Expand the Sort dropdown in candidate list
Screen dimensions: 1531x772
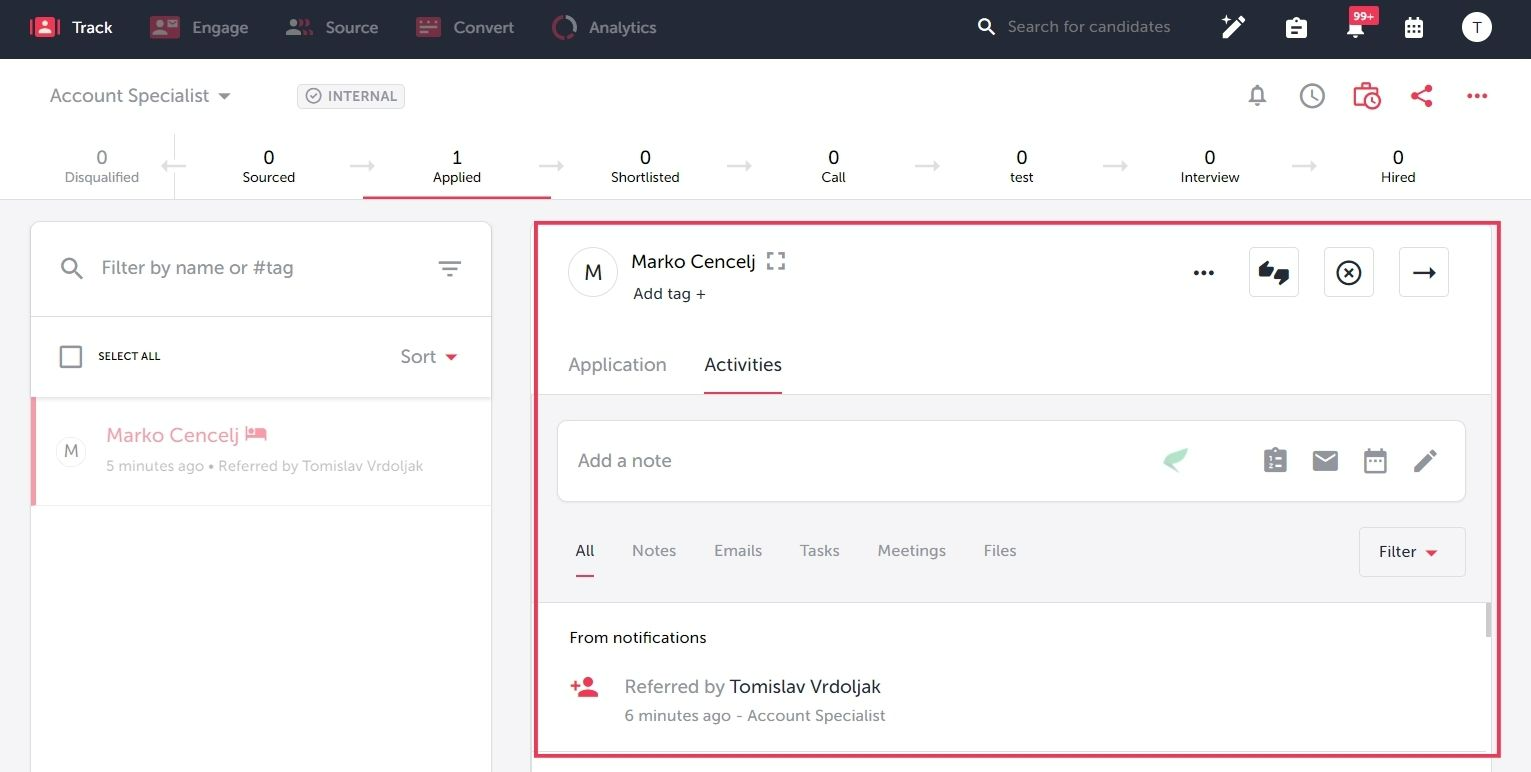[428, 356]
